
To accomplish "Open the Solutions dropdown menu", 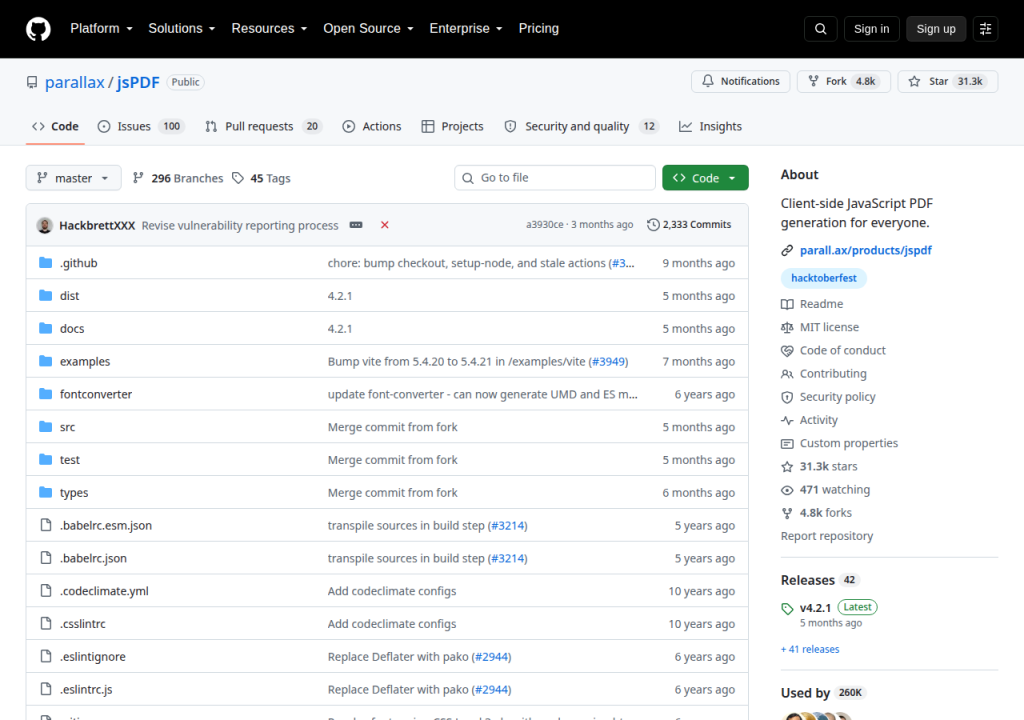I will click(x=182, y=29).
